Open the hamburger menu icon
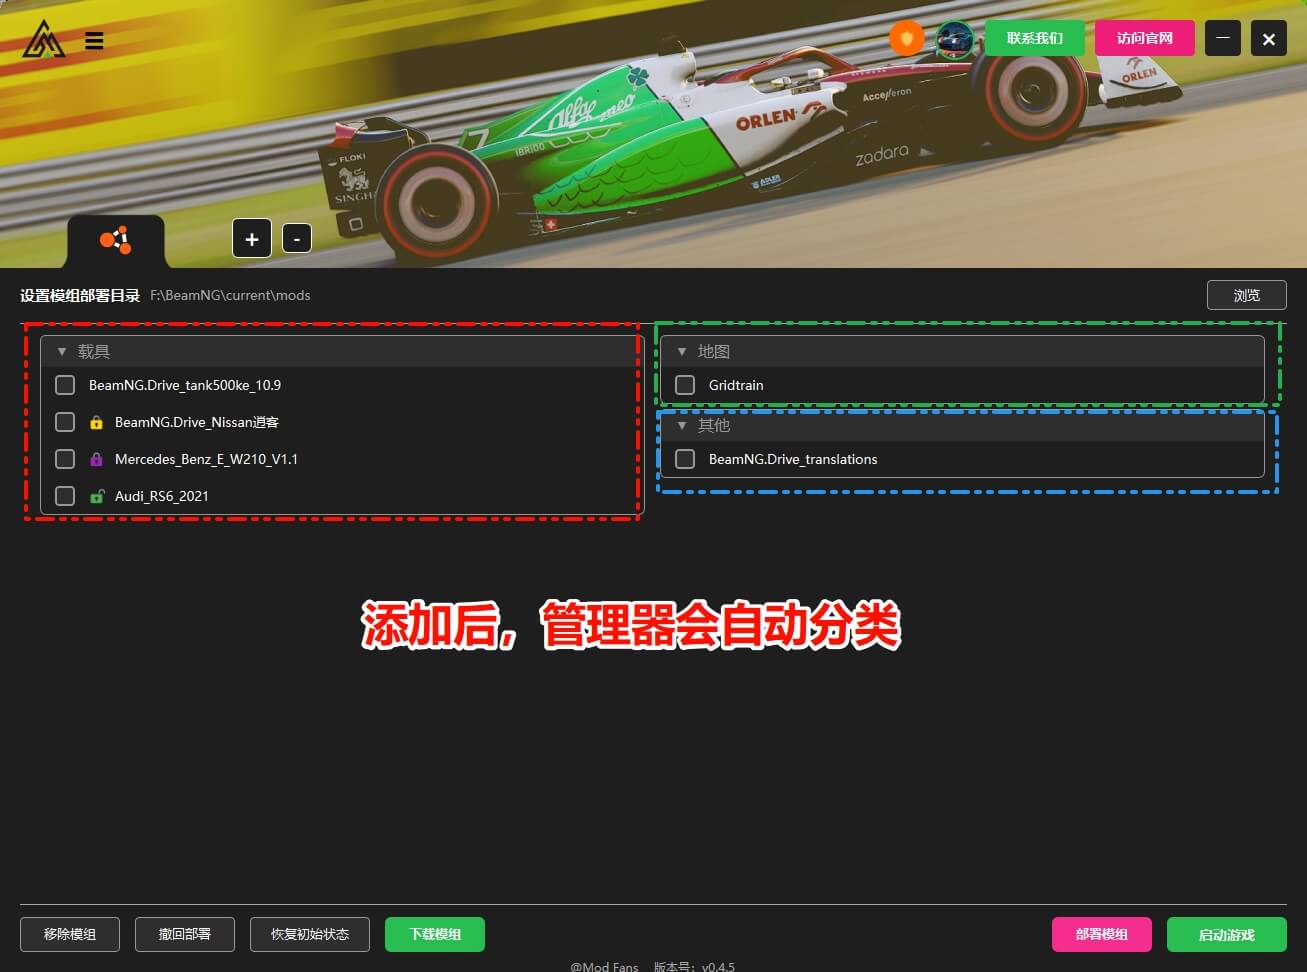 point(94,41)
